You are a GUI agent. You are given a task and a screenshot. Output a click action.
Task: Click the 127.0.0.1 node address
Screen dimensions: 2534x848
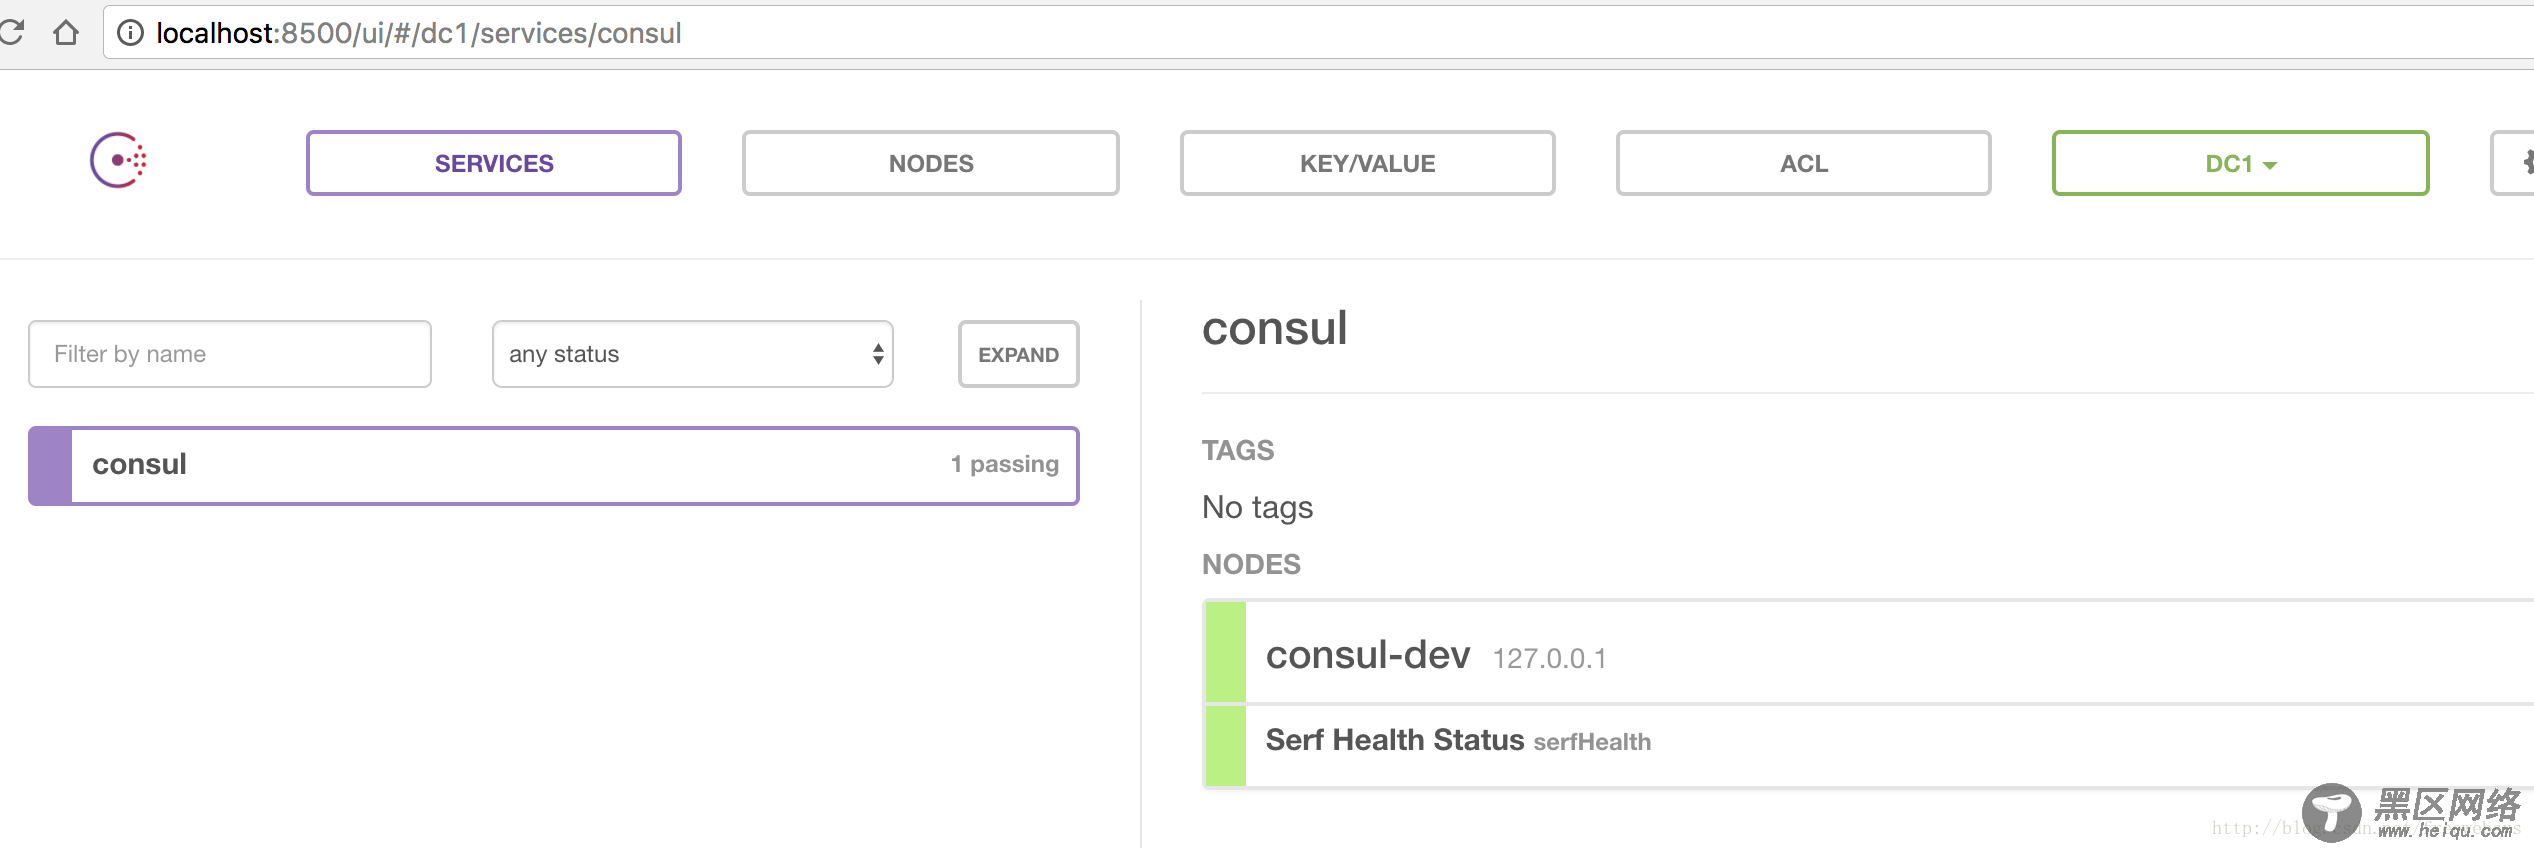(x=1550, y=659)
